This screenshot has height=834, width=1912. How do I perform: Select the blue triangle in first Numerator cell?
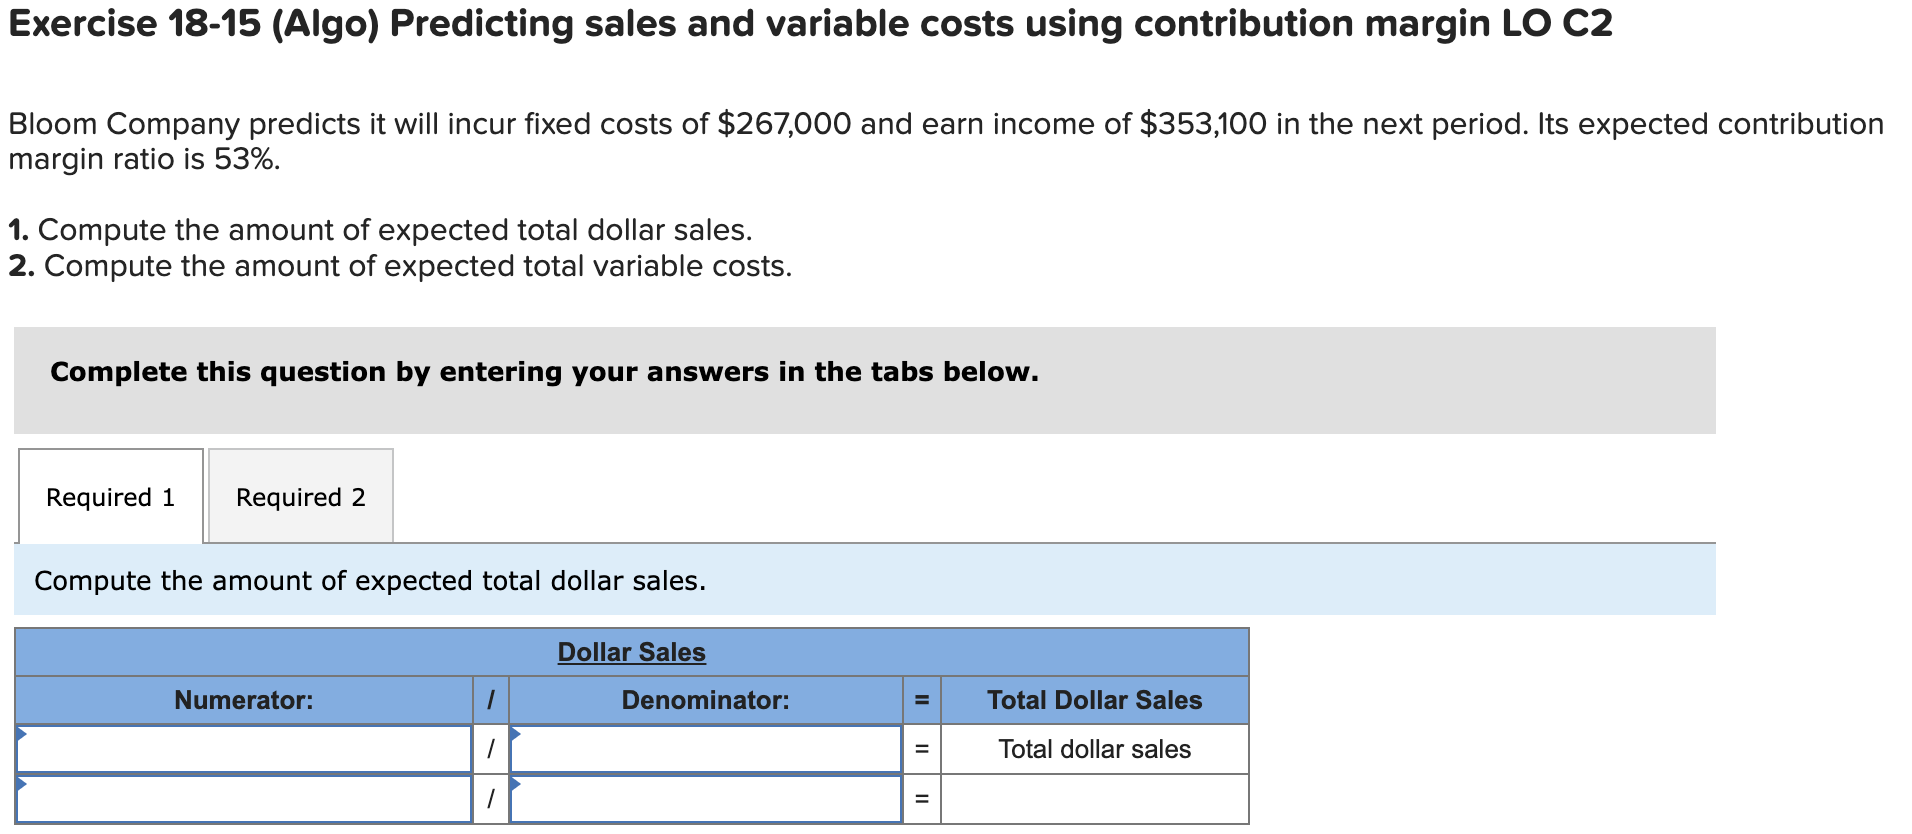pyautogui.click(x=21, y=735)
